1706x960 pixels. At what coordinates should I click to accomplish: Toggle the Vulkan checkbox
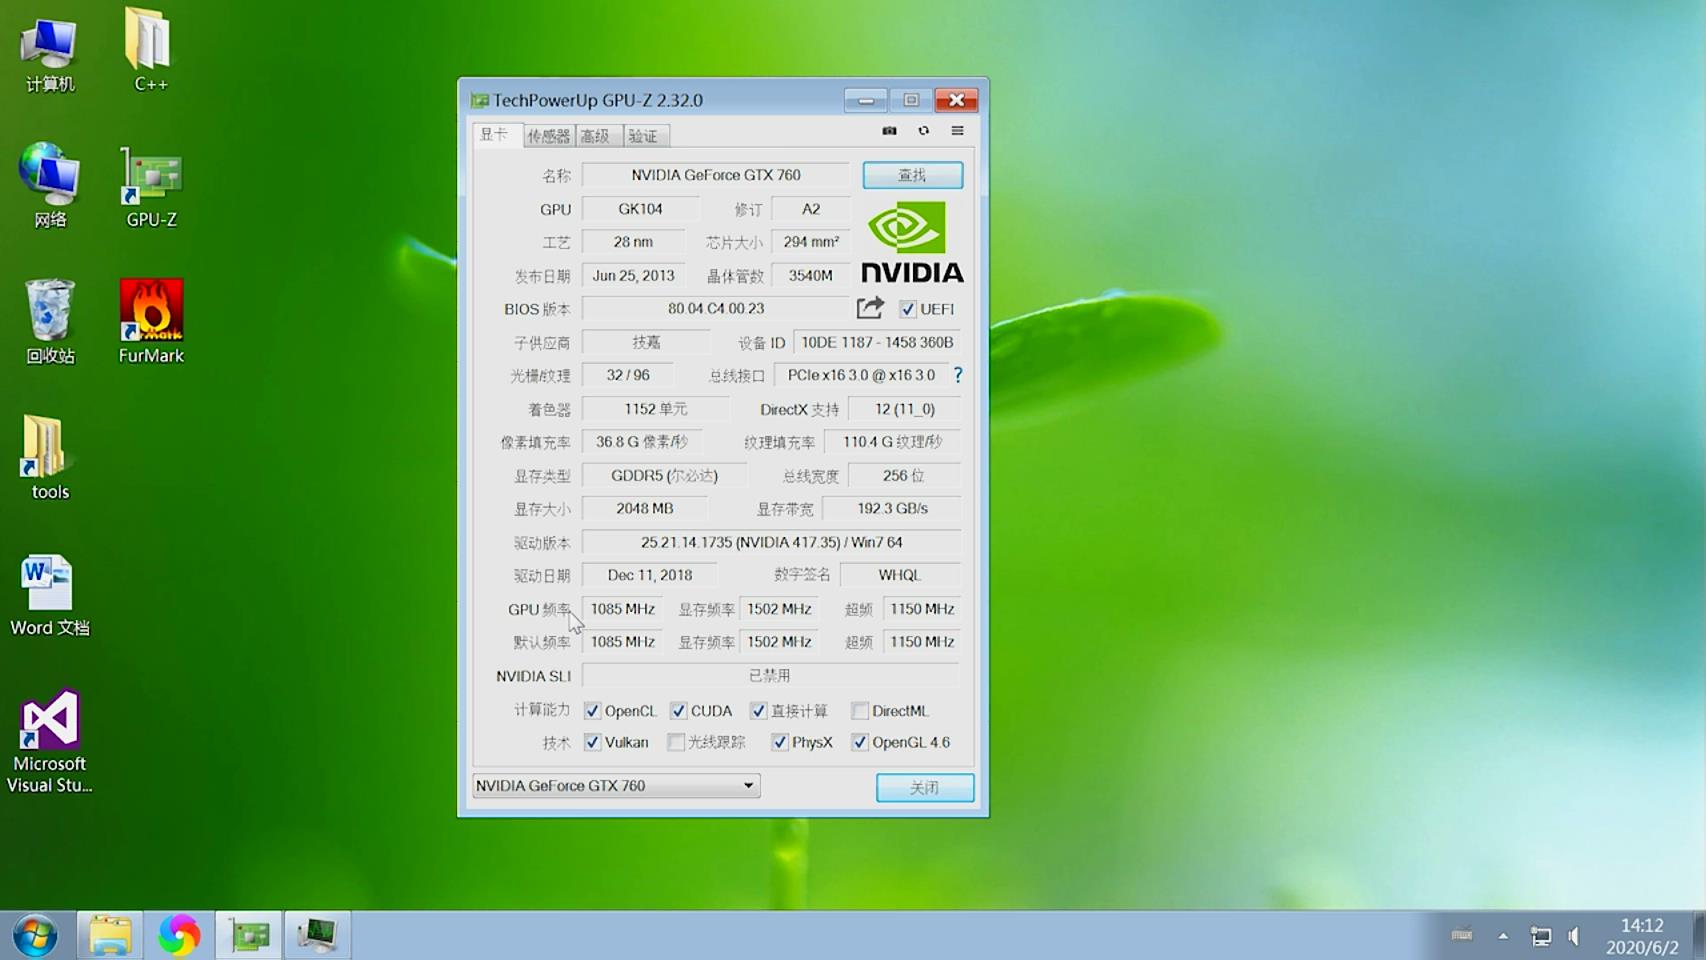[x=592, y=742]
